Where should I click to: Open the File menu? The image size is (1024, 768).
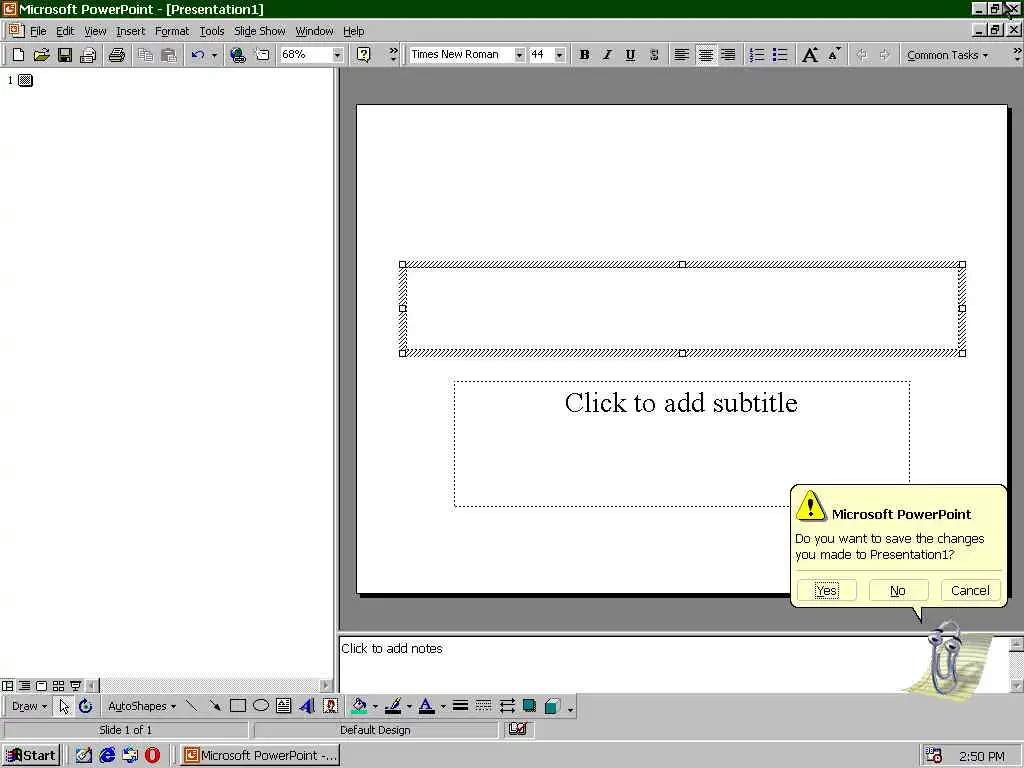coord(38,31)
